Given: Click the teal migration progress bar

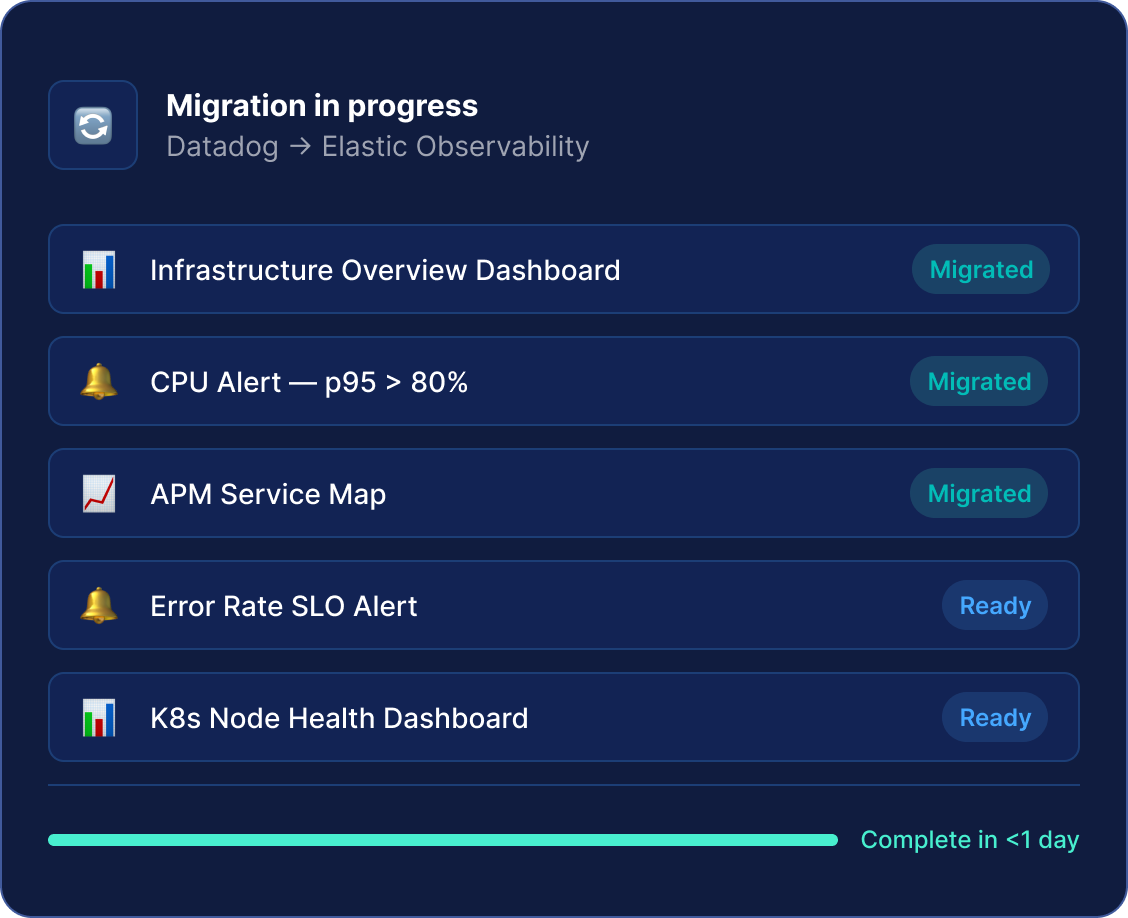Looking at the screenshot, I should click(442, 840).
